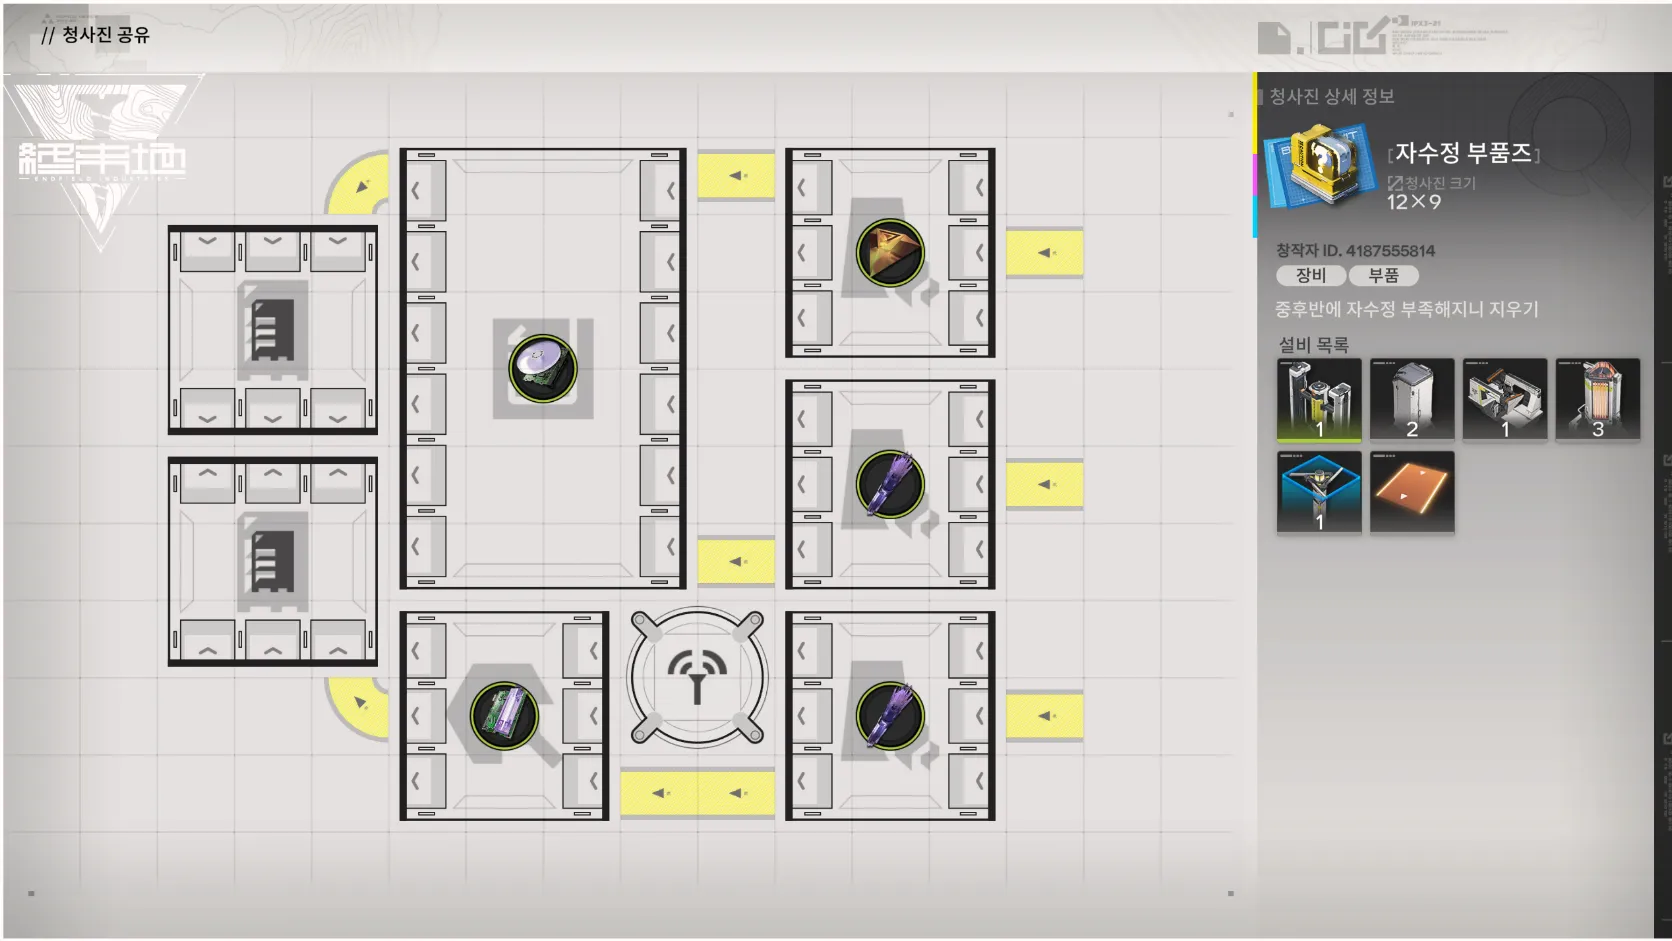The height and width of the screenshot is (941, 1672).
Task: Click the lower storage depot building icon
Action: pos(272,561)
